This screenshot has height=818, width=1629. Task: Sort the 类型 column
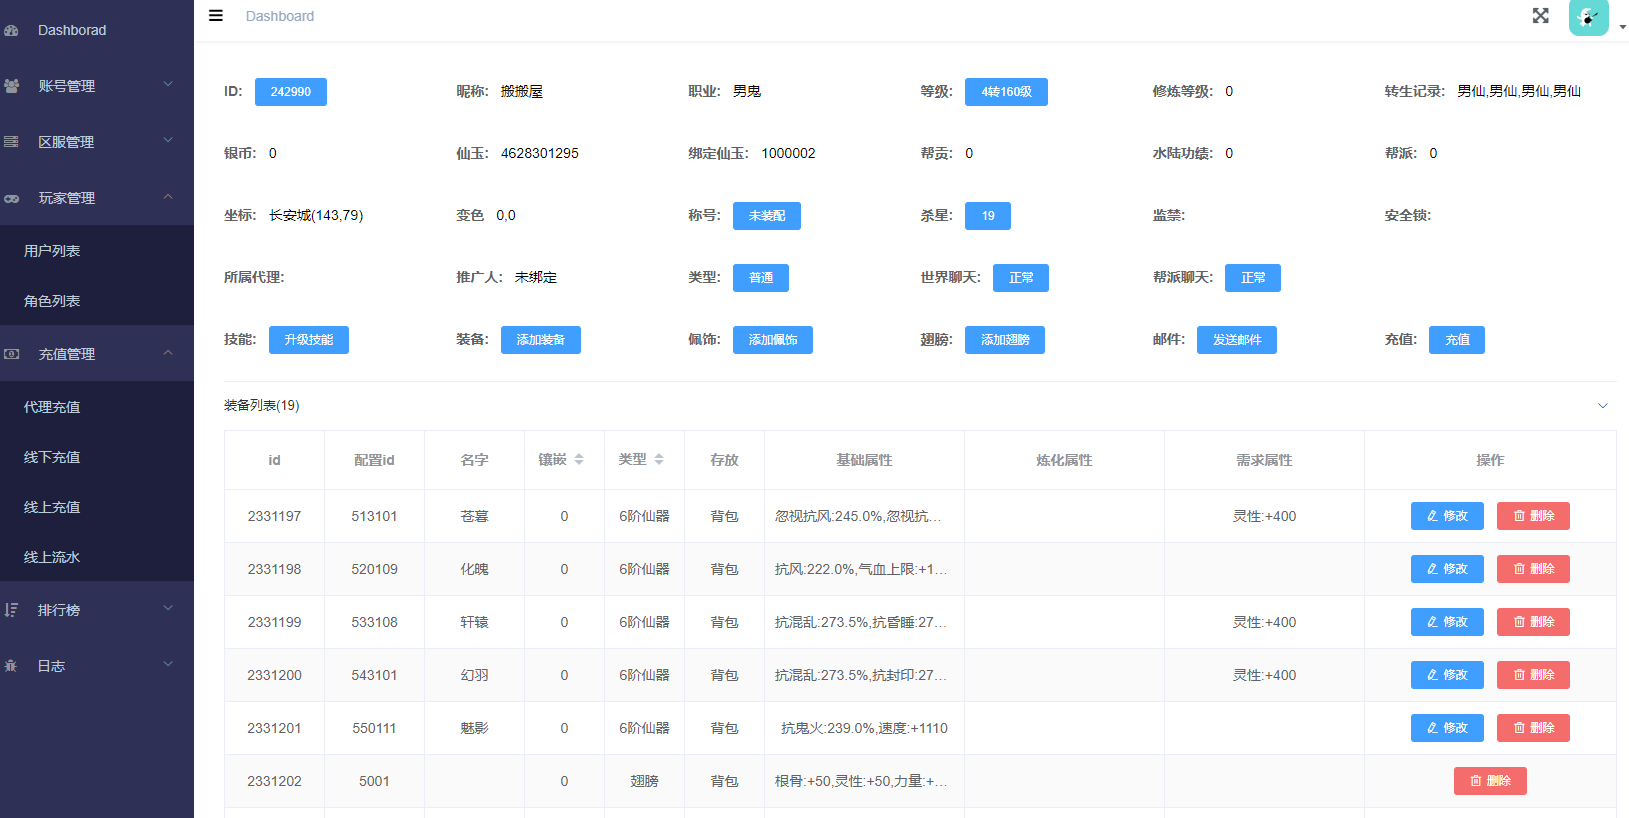pyautogui.click(x=658, y=460)
